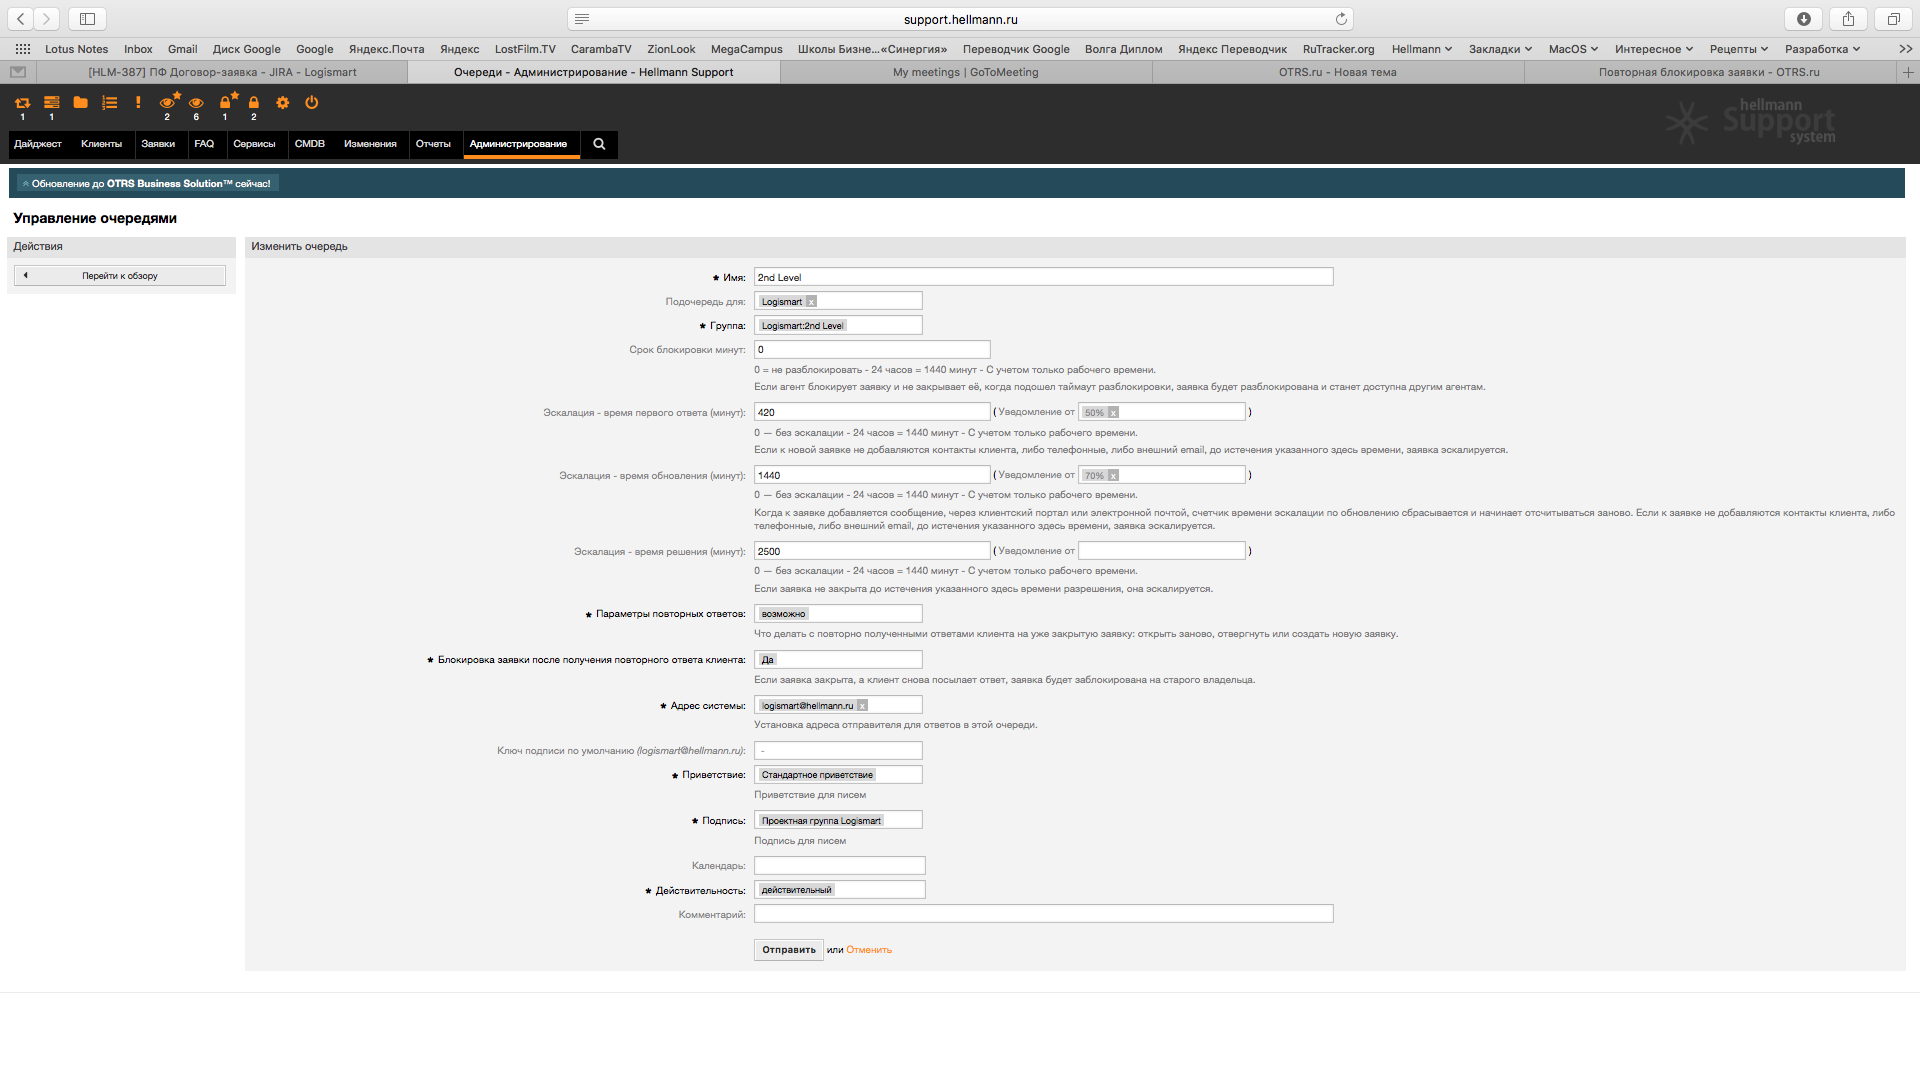Image resolution: width=1920 pixels, height=1080 pixels.
Task: Open the Подпись dropdown
Action: (x=838, y=820)
